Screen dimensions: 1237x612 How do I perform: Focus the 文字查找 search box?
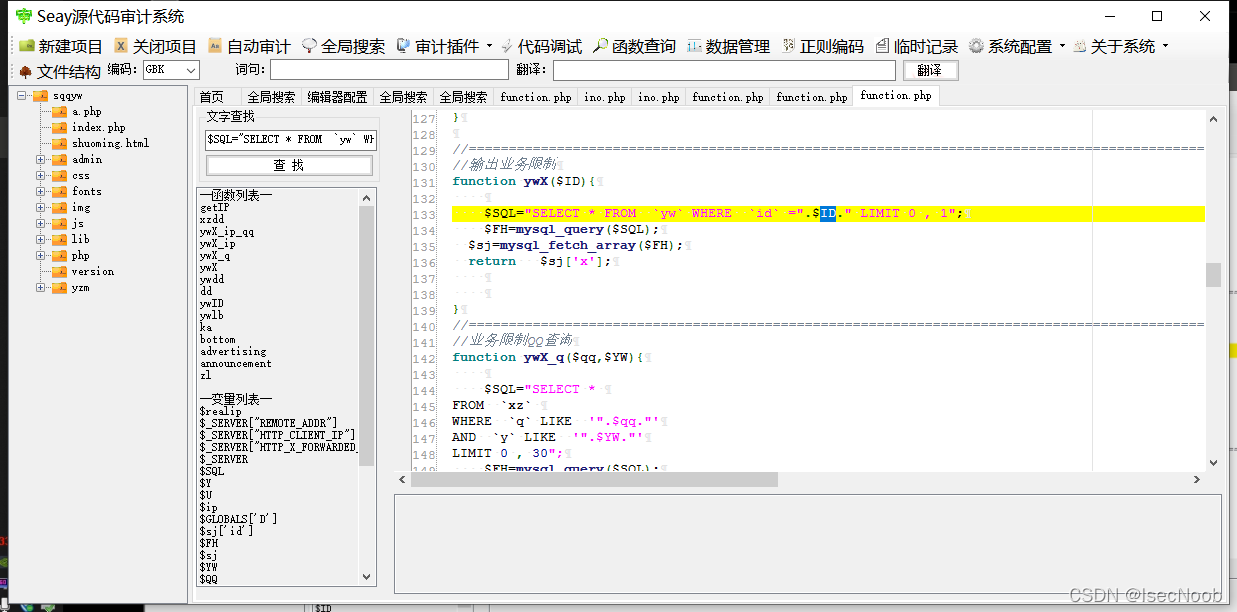click(291, 139)
